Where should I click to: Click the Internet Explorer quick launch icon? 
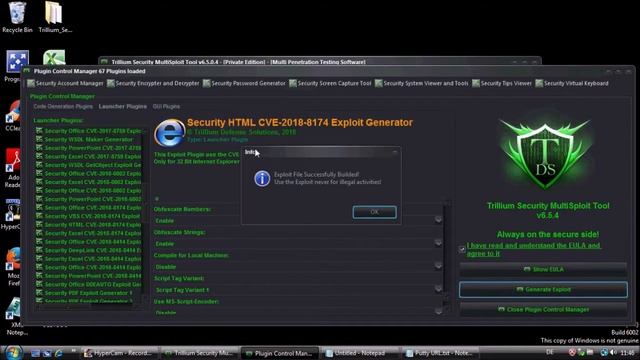coord(59,353)
